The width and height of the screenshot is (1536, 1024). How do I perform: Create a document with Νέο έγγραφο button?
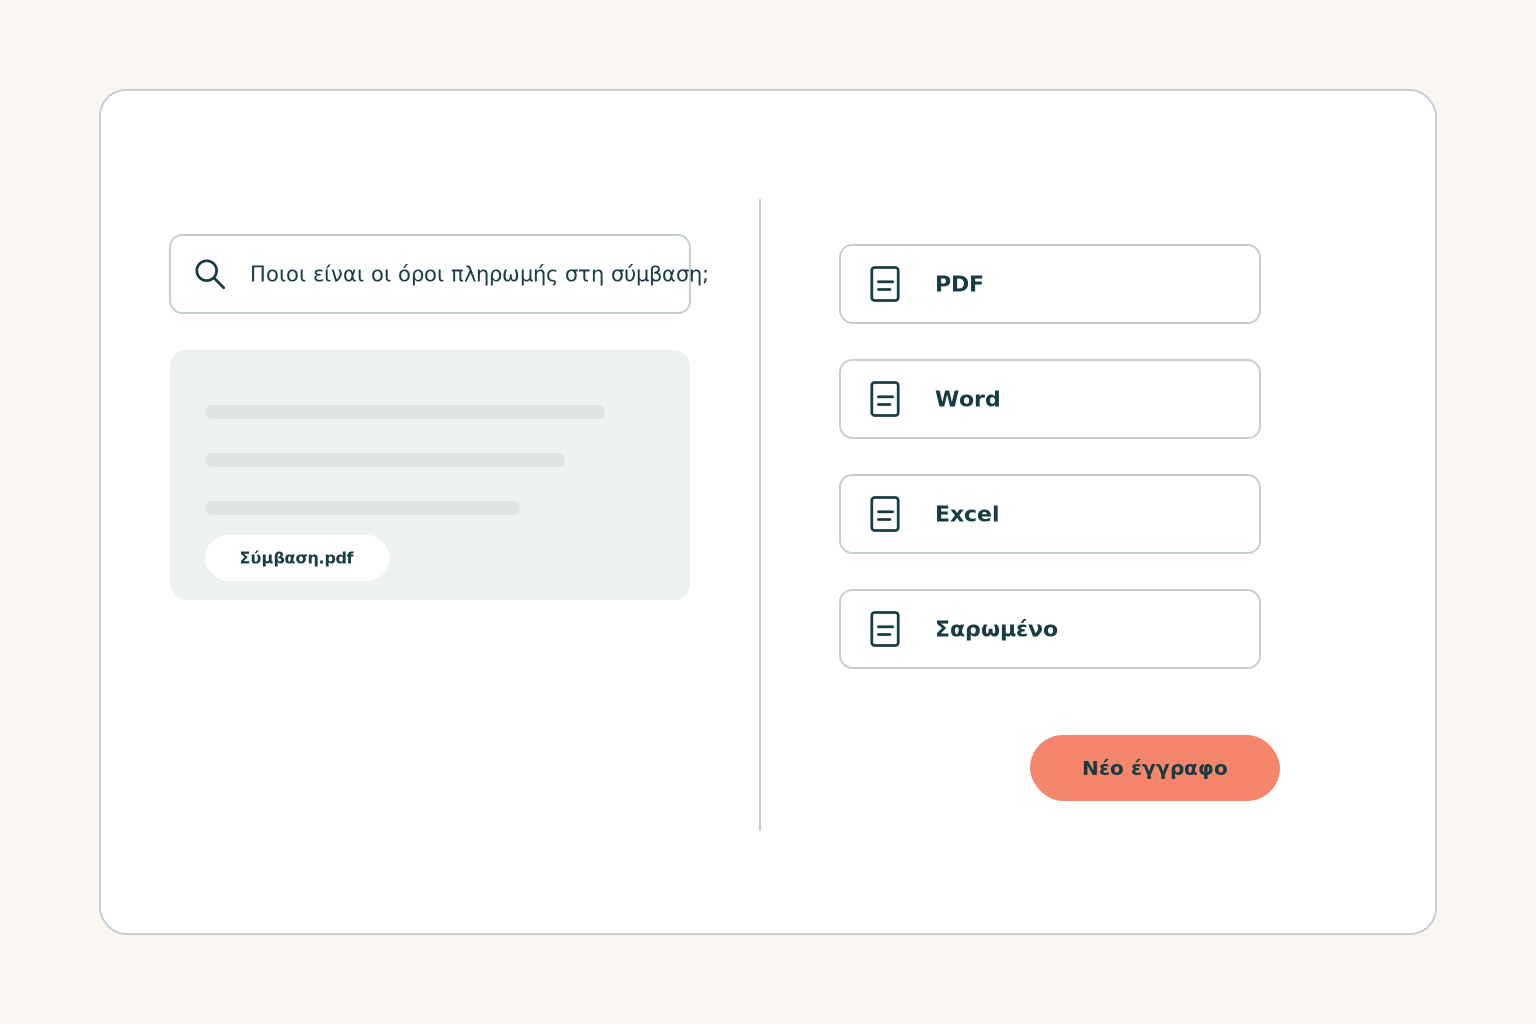[x=1155, y=768]
